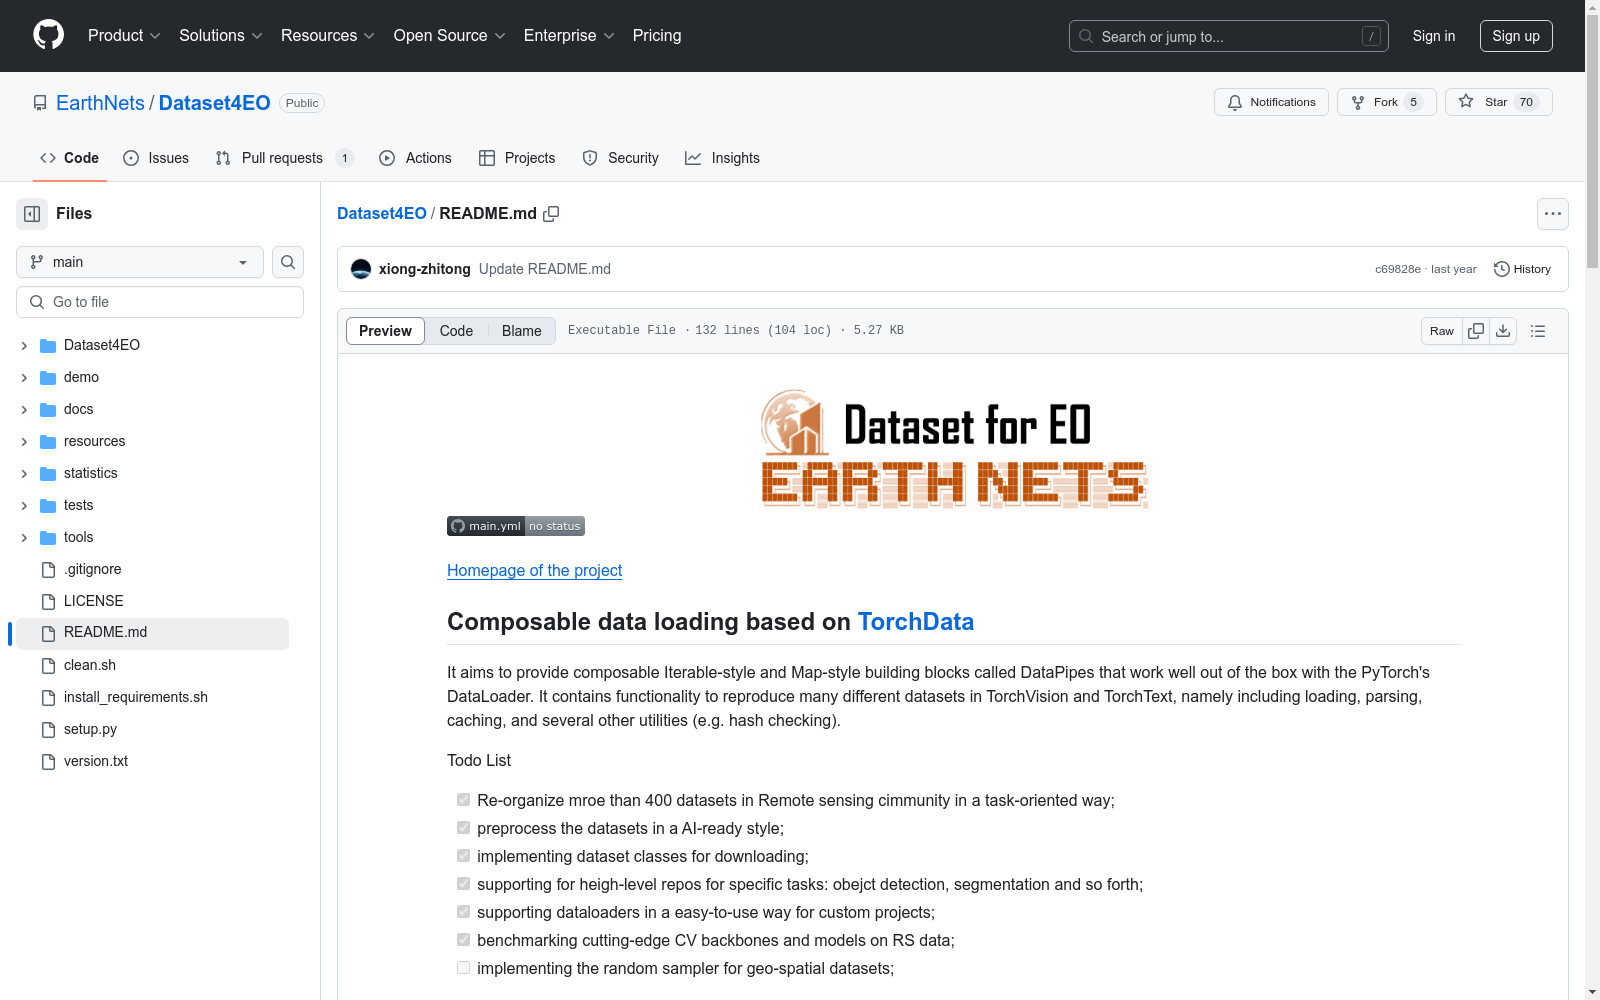1600x1000 pixels.
Task: Open the outline list icon
Action: (1538, 331)
